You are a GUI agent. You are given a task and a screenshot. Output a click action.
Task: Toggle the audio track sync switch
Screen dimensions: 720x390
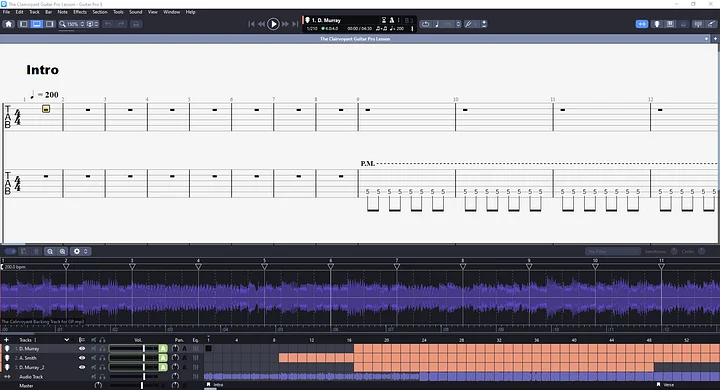click(x=10, y=251)
